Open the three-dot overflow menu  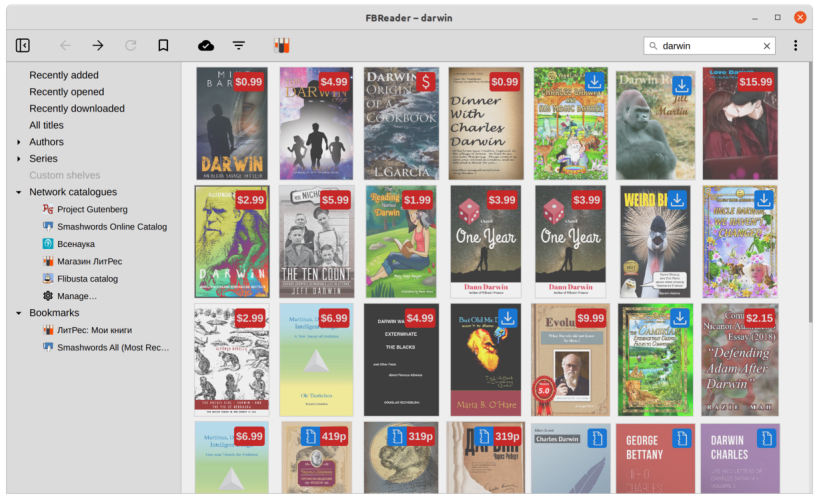[x=795, y=45]
